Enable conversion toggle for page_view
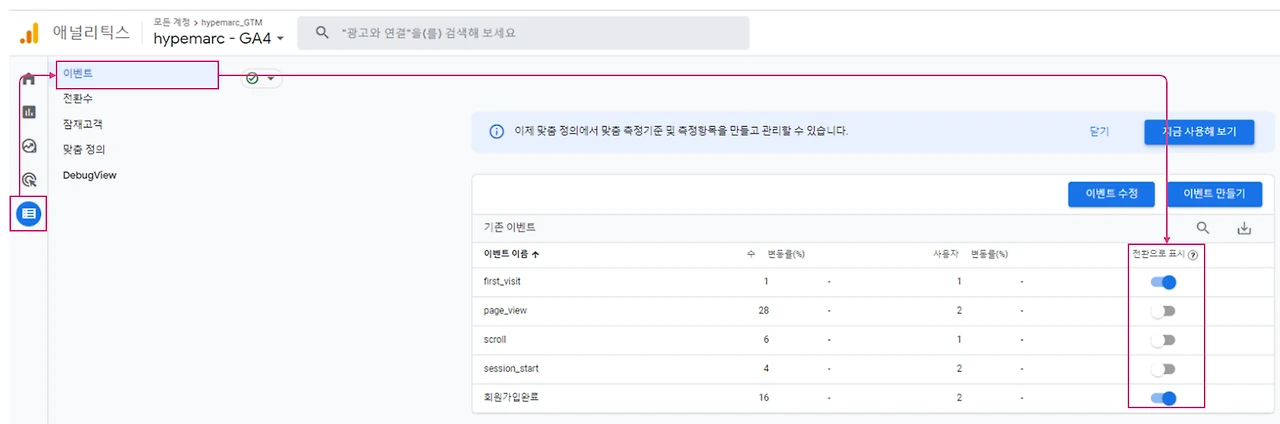1280x424 pixels. click(1163, 311)
